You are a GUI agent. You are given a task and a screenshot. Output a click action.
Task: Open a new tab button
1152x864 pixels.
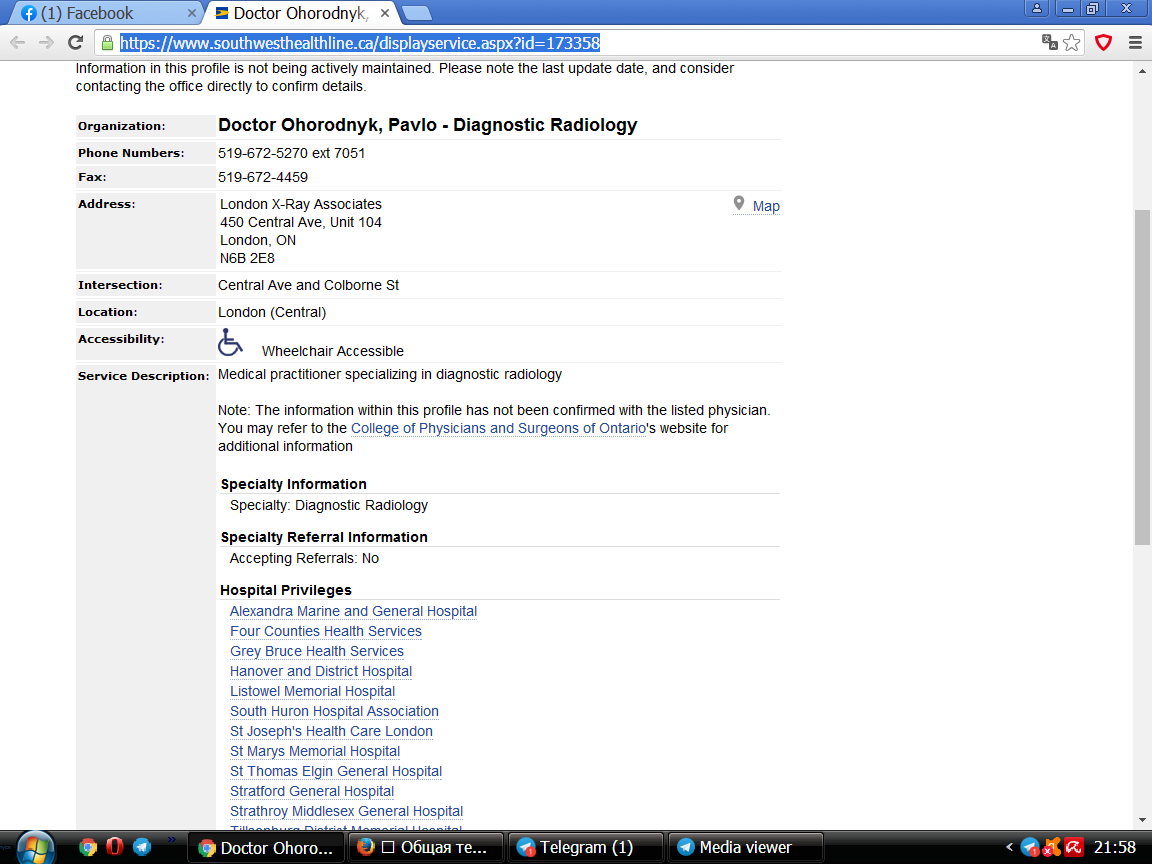417,13
